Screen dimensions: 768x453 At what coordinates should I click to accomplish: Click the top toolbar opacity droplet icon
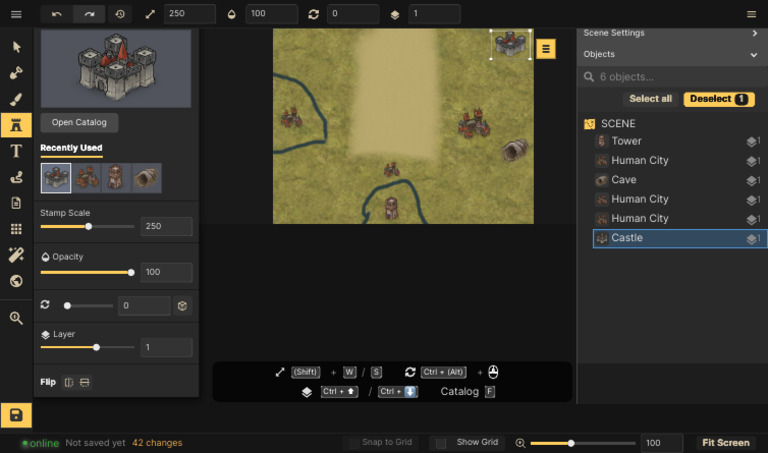click(232, 14)
